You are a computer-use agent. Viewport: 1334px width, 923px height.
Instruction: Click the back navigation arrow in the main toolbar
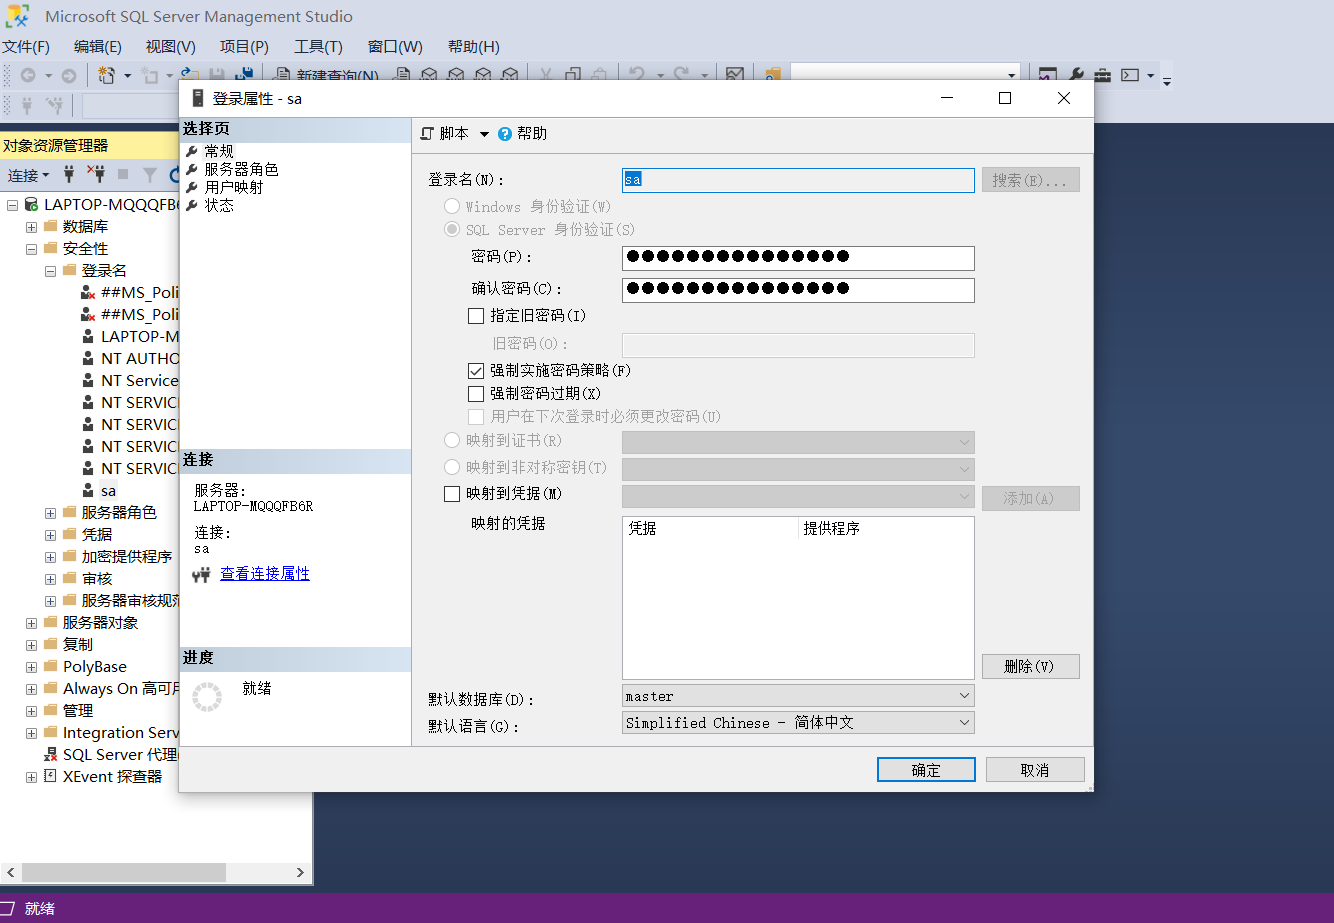(28, 75)
